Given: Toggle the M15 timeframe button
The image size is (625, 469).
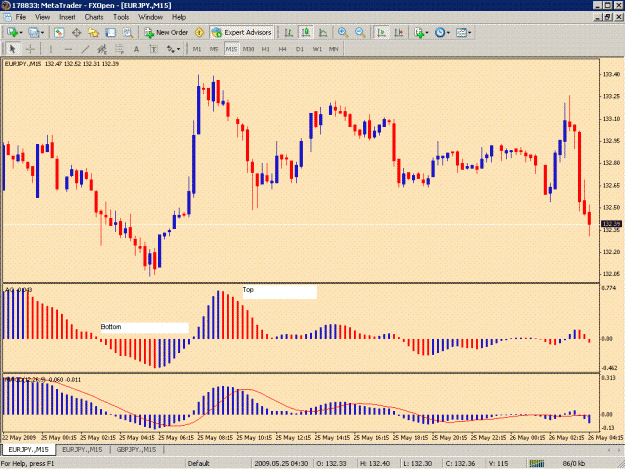Looking at the screenshot, I should (x=231, y=49).
